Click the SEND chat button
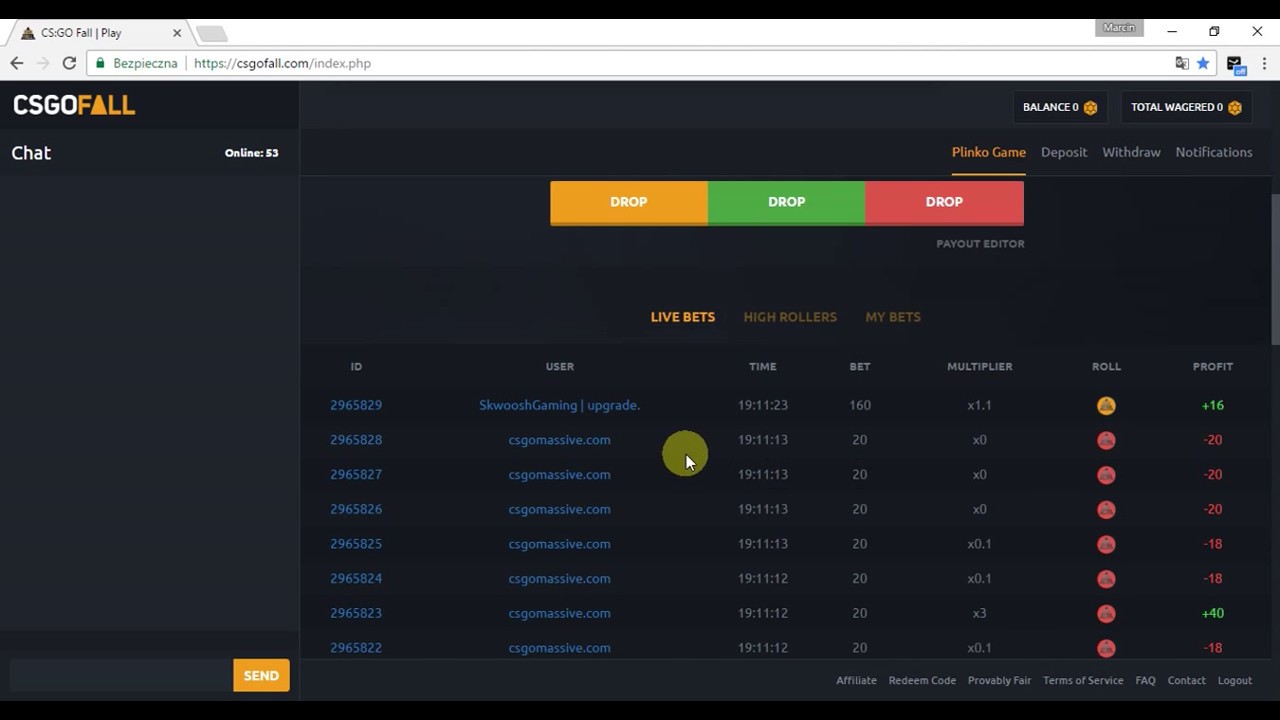Screen dimensions: 1280x720 coord(261,675)
